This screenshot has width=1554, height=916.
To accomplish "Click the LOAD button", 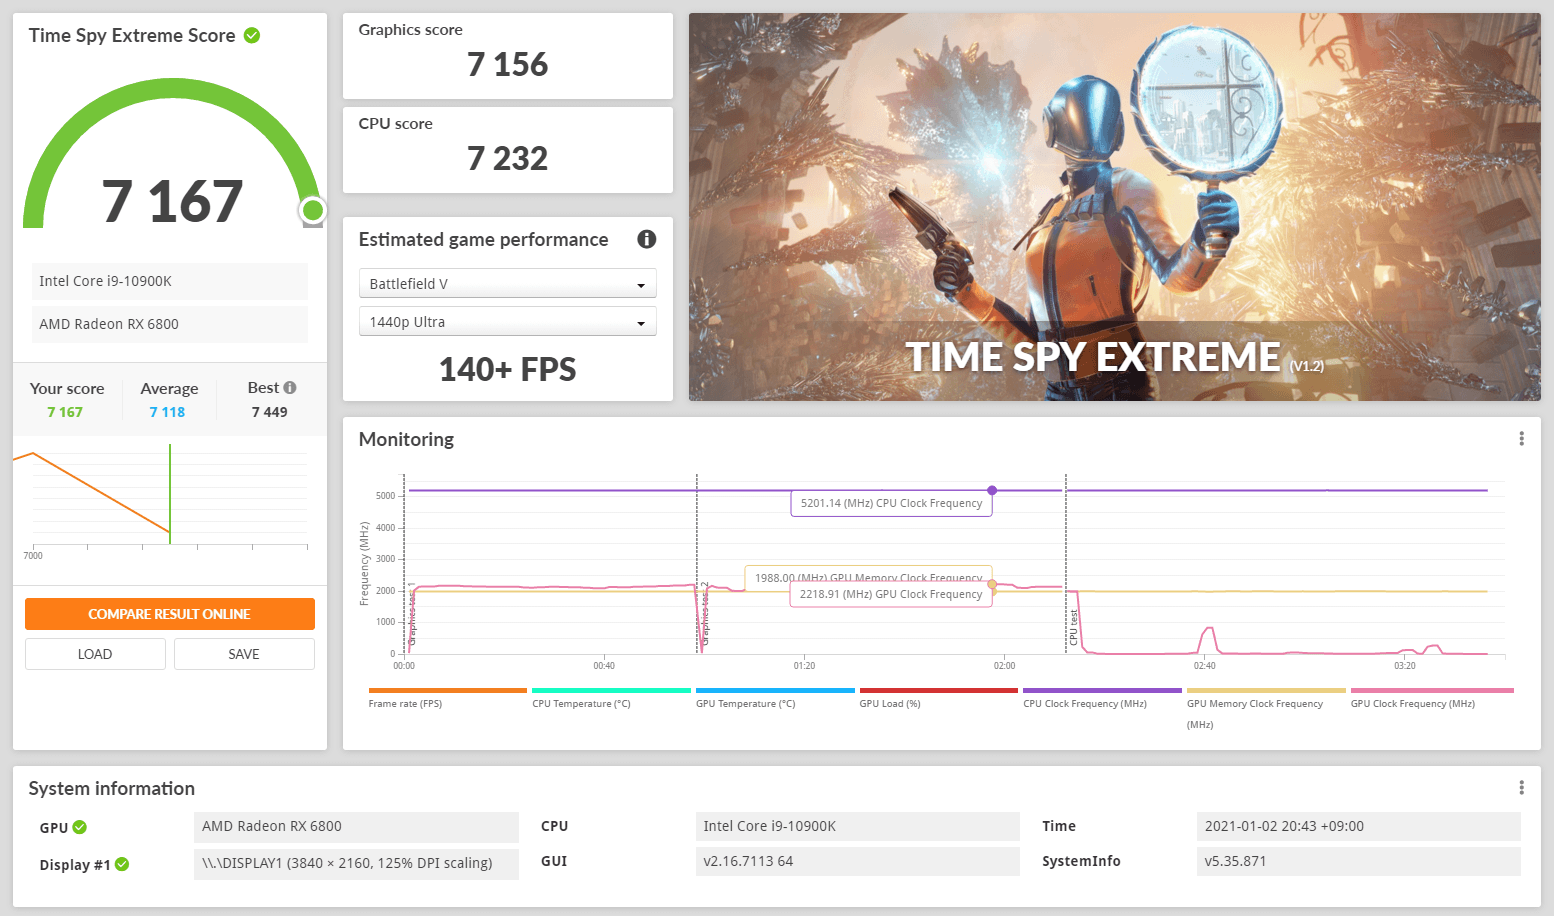I will (x=95, y=654).
